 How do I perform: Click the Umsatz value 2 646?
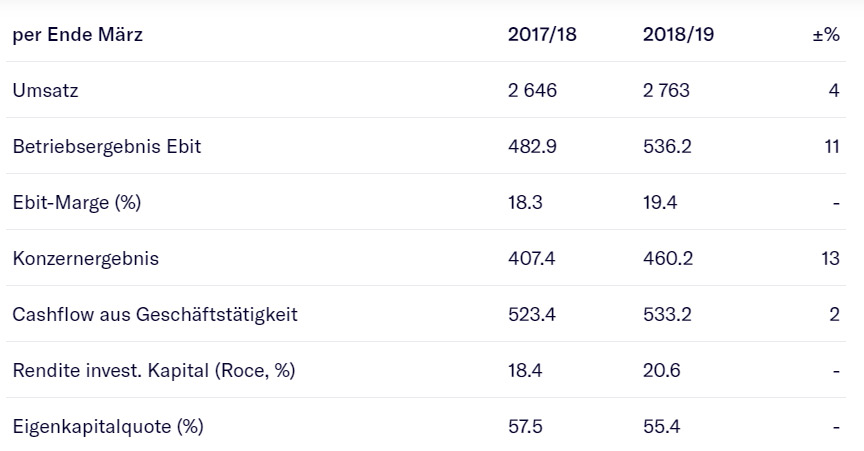tap(532, 91)
